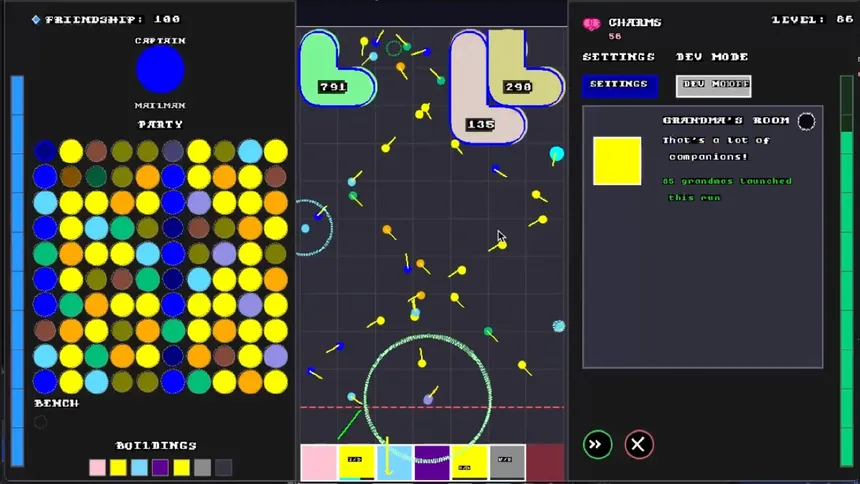Viewport: 860px width, 484px height.
Task: Select the "85 grandmas launched this run" text
Action: pyautogui.click(x=727, y=189)
